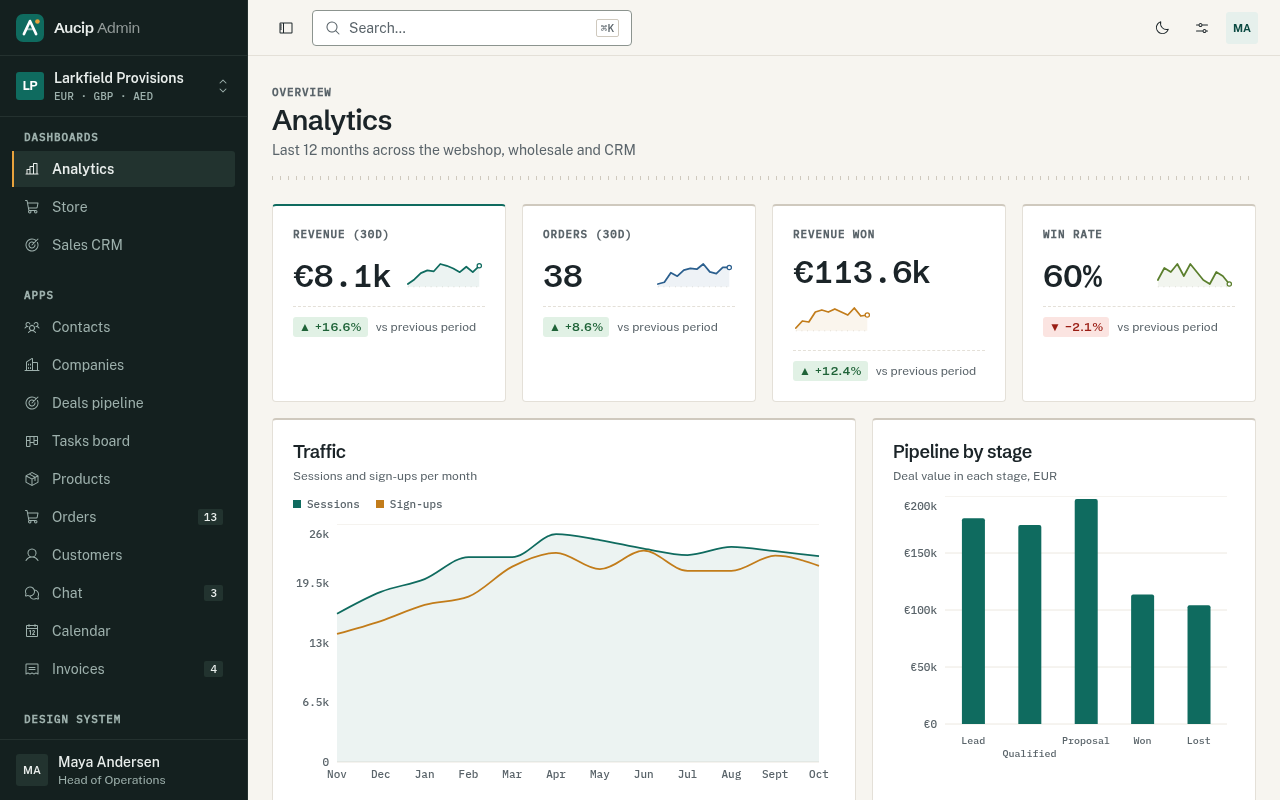Open the Analytics dashboard item
1280x800 pixels.
coord(124,169)
